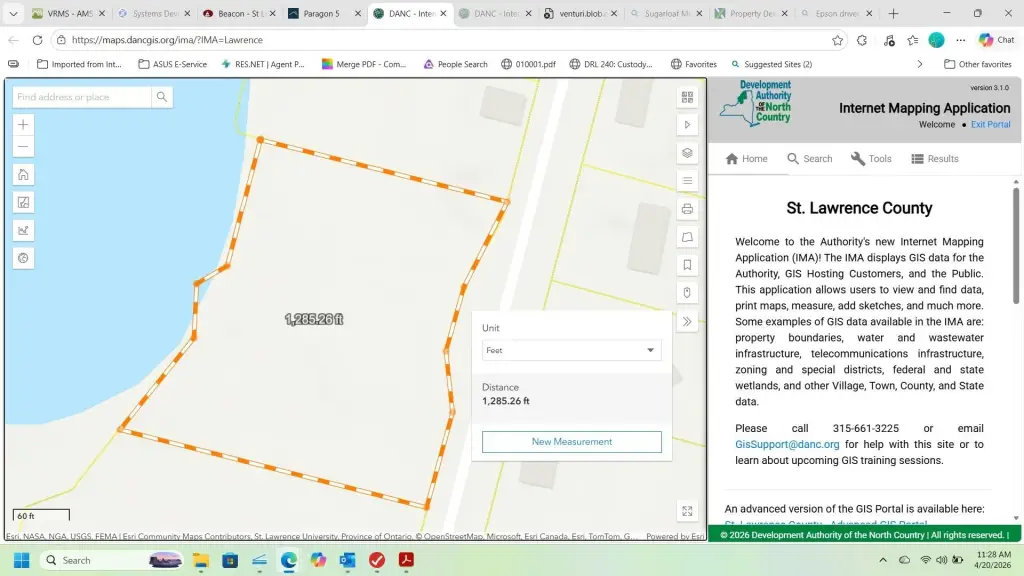Open the Results tab
This screenshot has width=1024, height=576.
click(934, 159)
